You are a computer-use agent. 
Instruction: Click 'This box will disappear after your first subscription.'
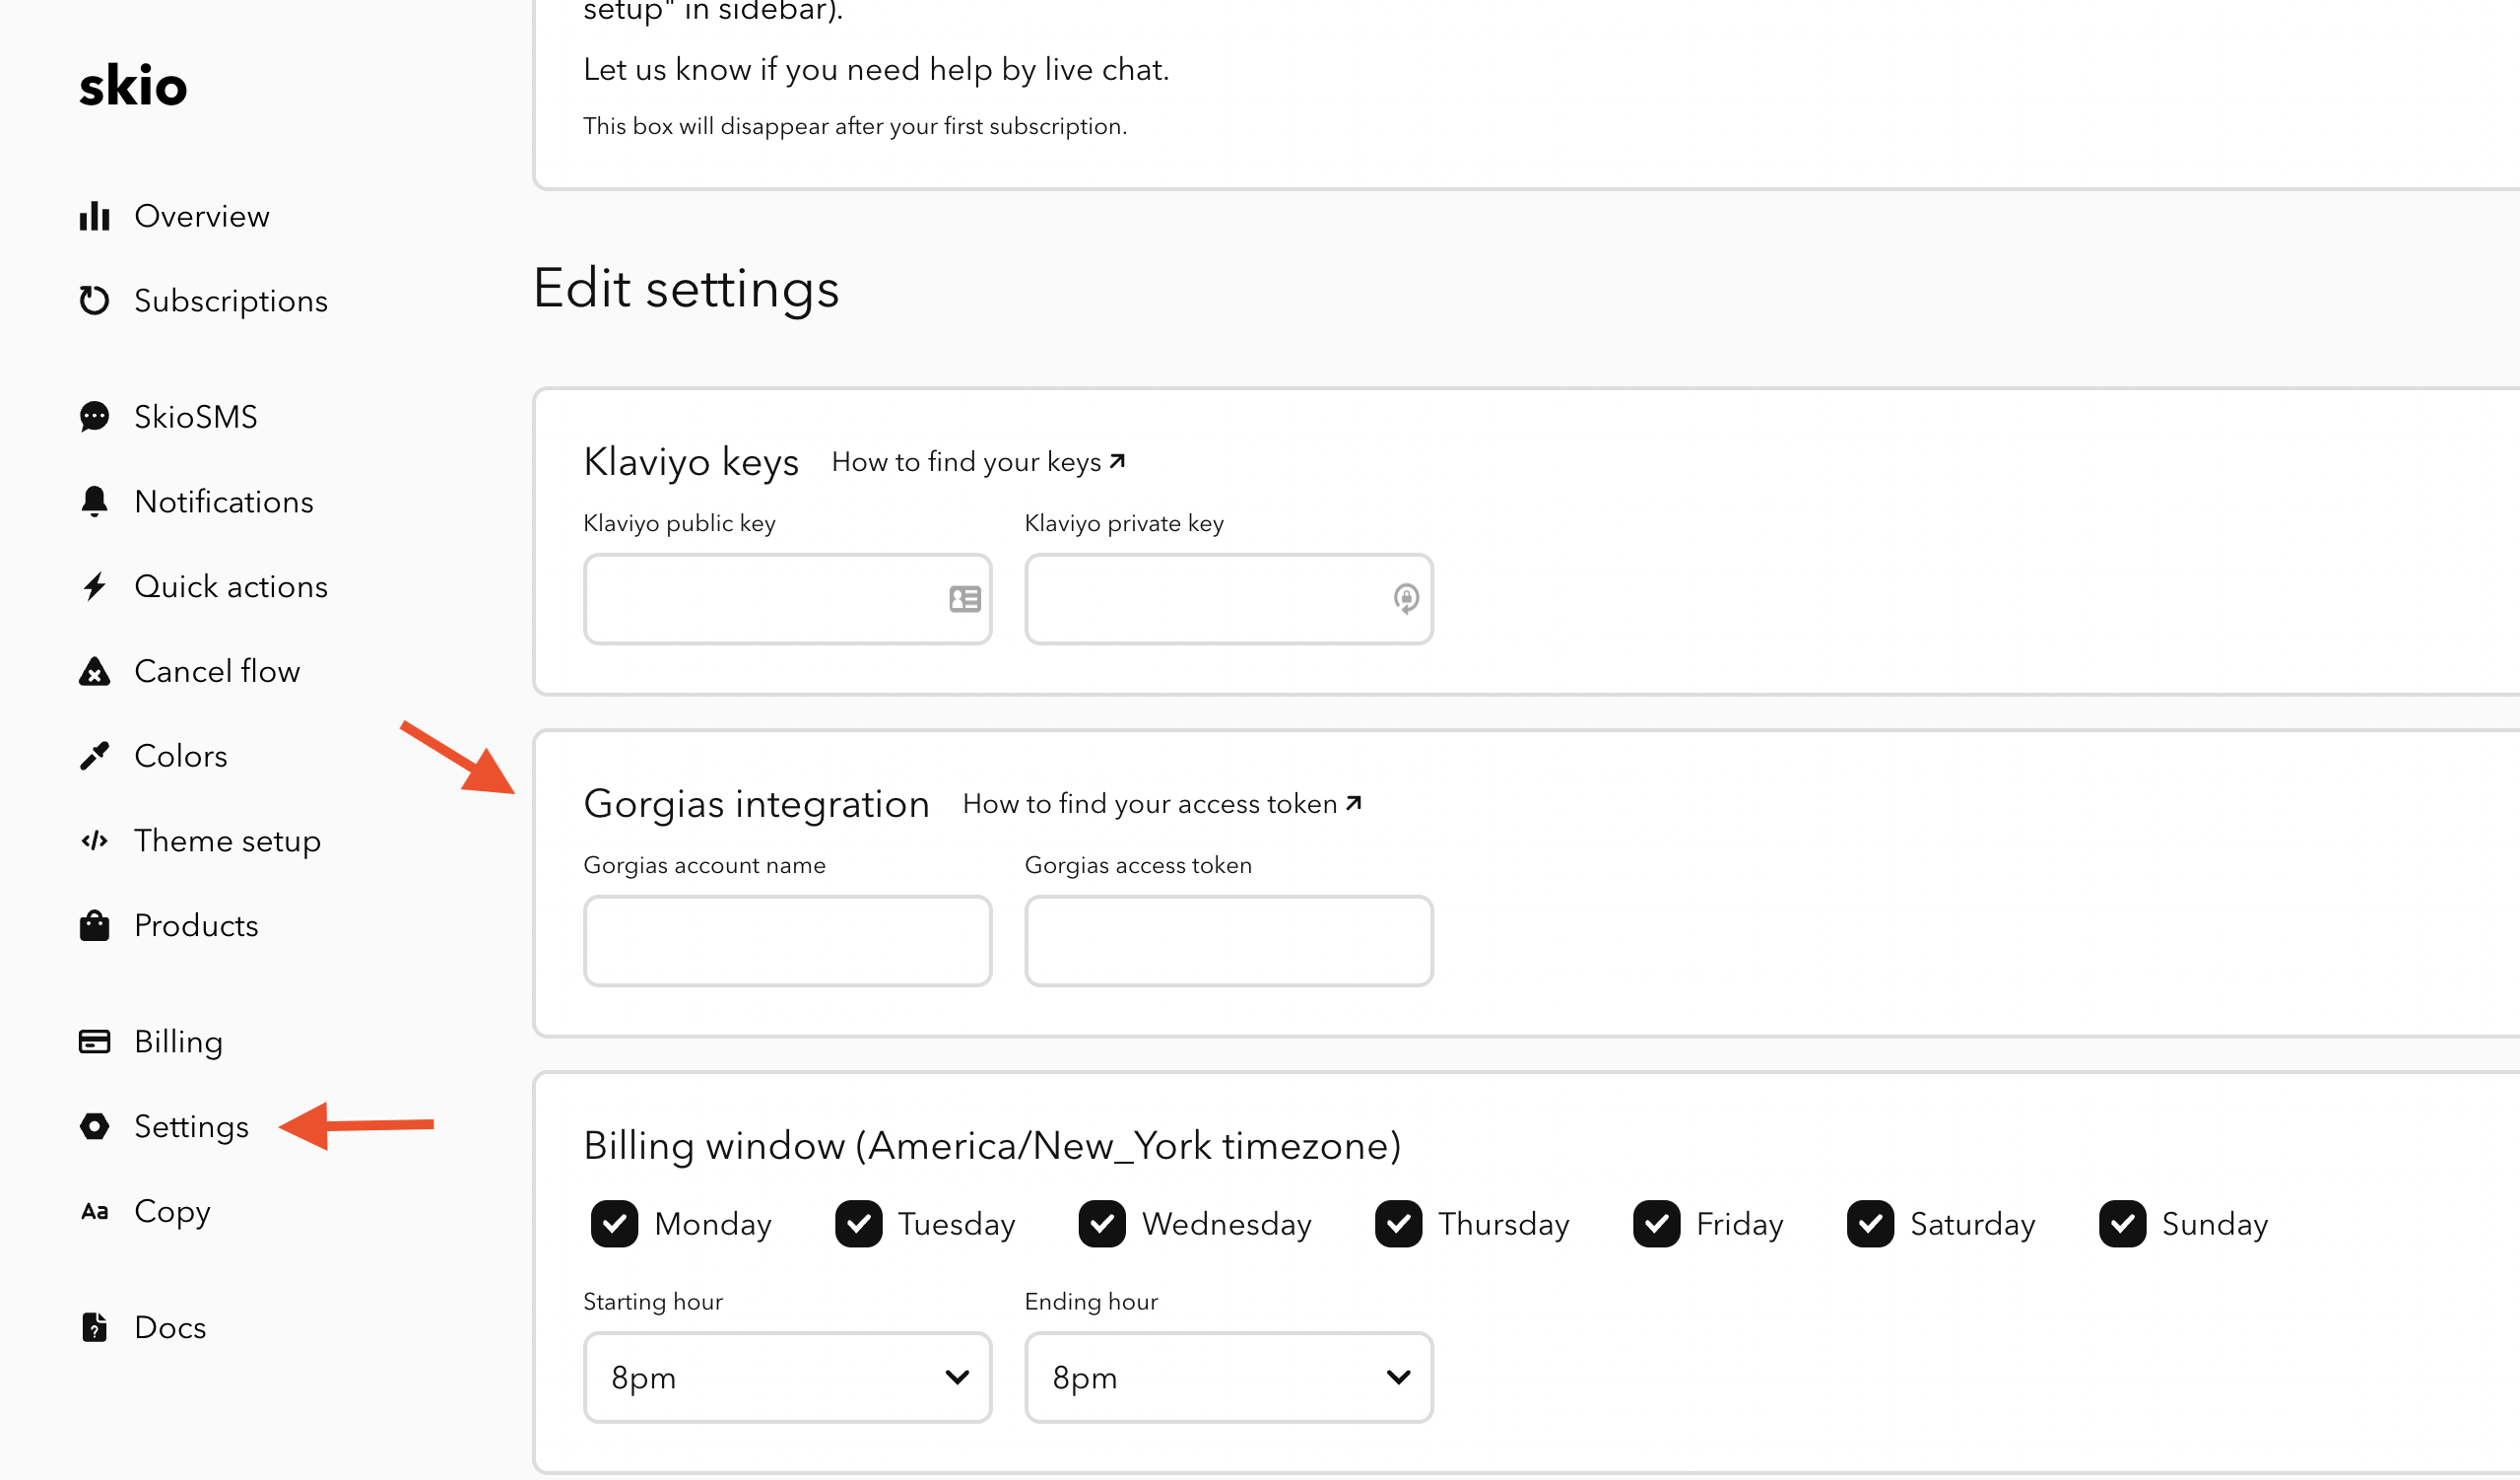[x=855, y=126]
